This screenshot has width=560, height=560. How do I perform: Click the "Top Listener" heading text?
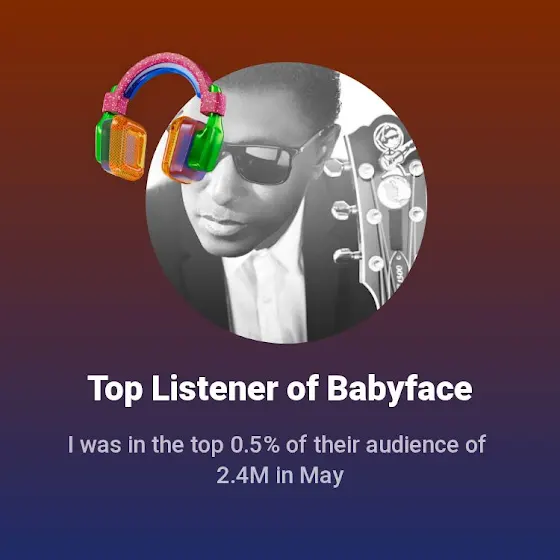click(182, 389)
